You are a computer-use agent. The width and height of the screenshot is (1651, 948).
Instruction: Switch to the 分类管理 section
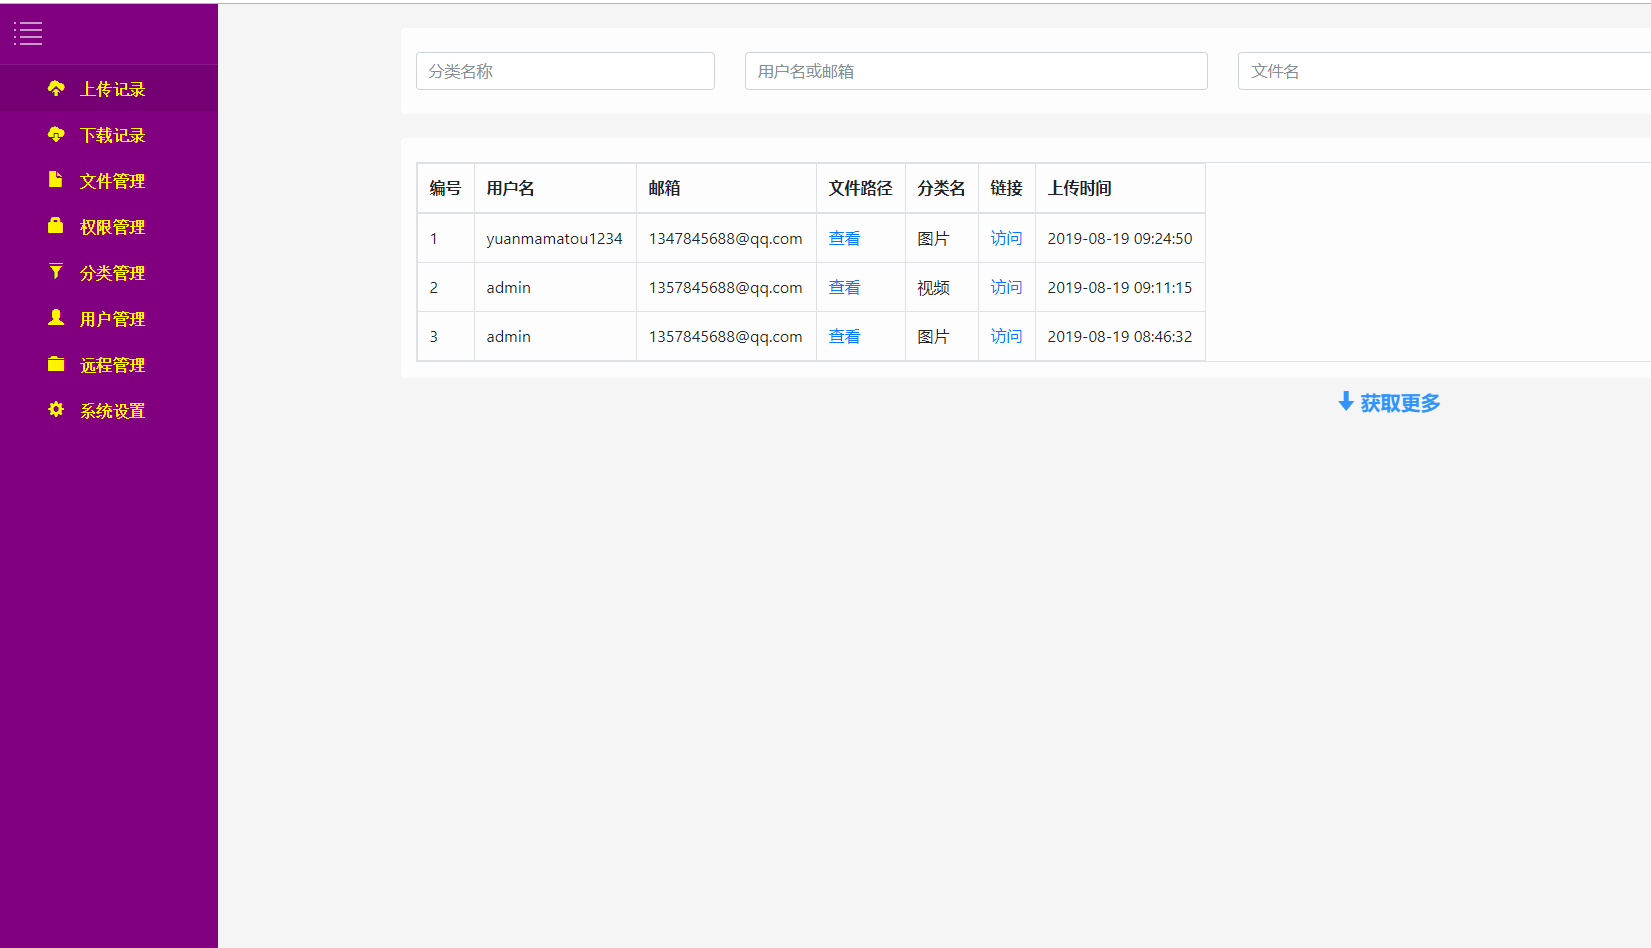click(x=112, y=272)
